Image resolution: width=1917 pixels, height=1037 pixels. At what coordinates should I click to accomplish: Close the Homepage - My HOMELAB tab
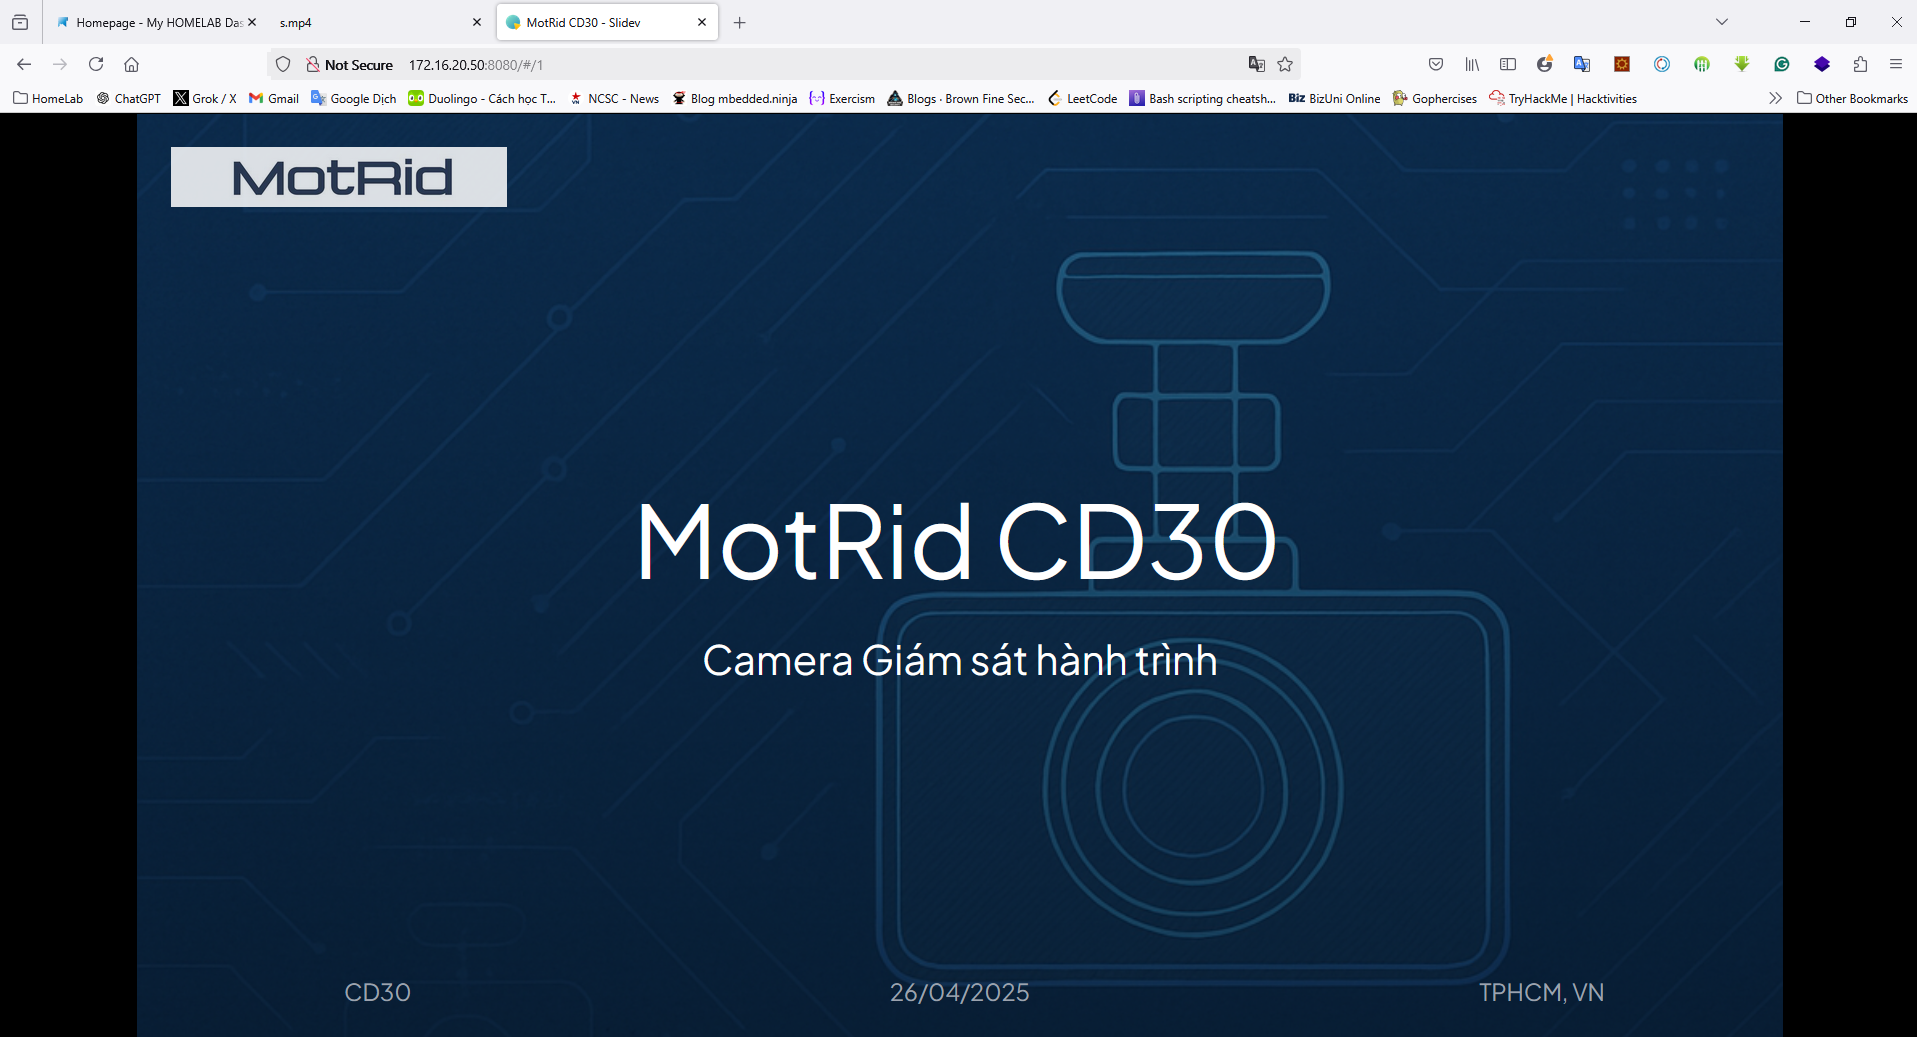[x=252, y=22]
